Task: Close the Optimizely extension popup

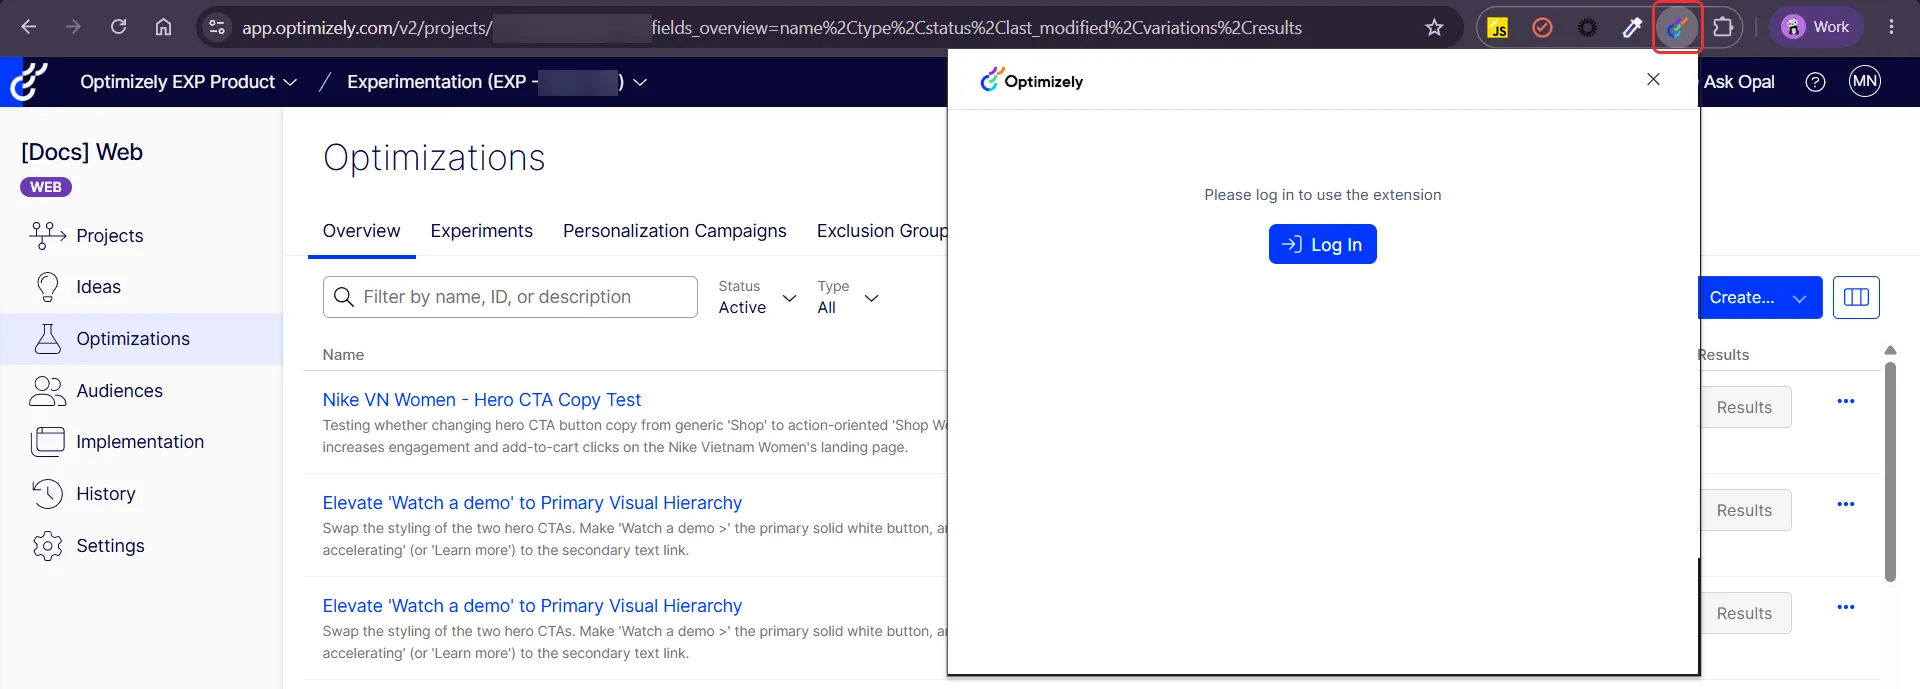Action: 1653,79
